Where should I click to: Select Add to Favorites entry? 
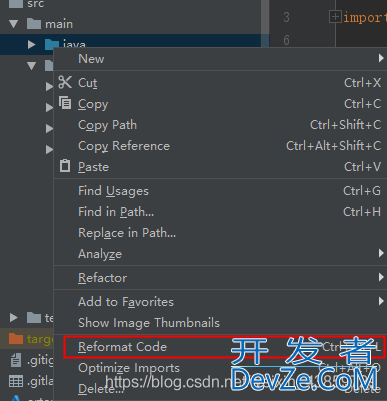[220, 302]
